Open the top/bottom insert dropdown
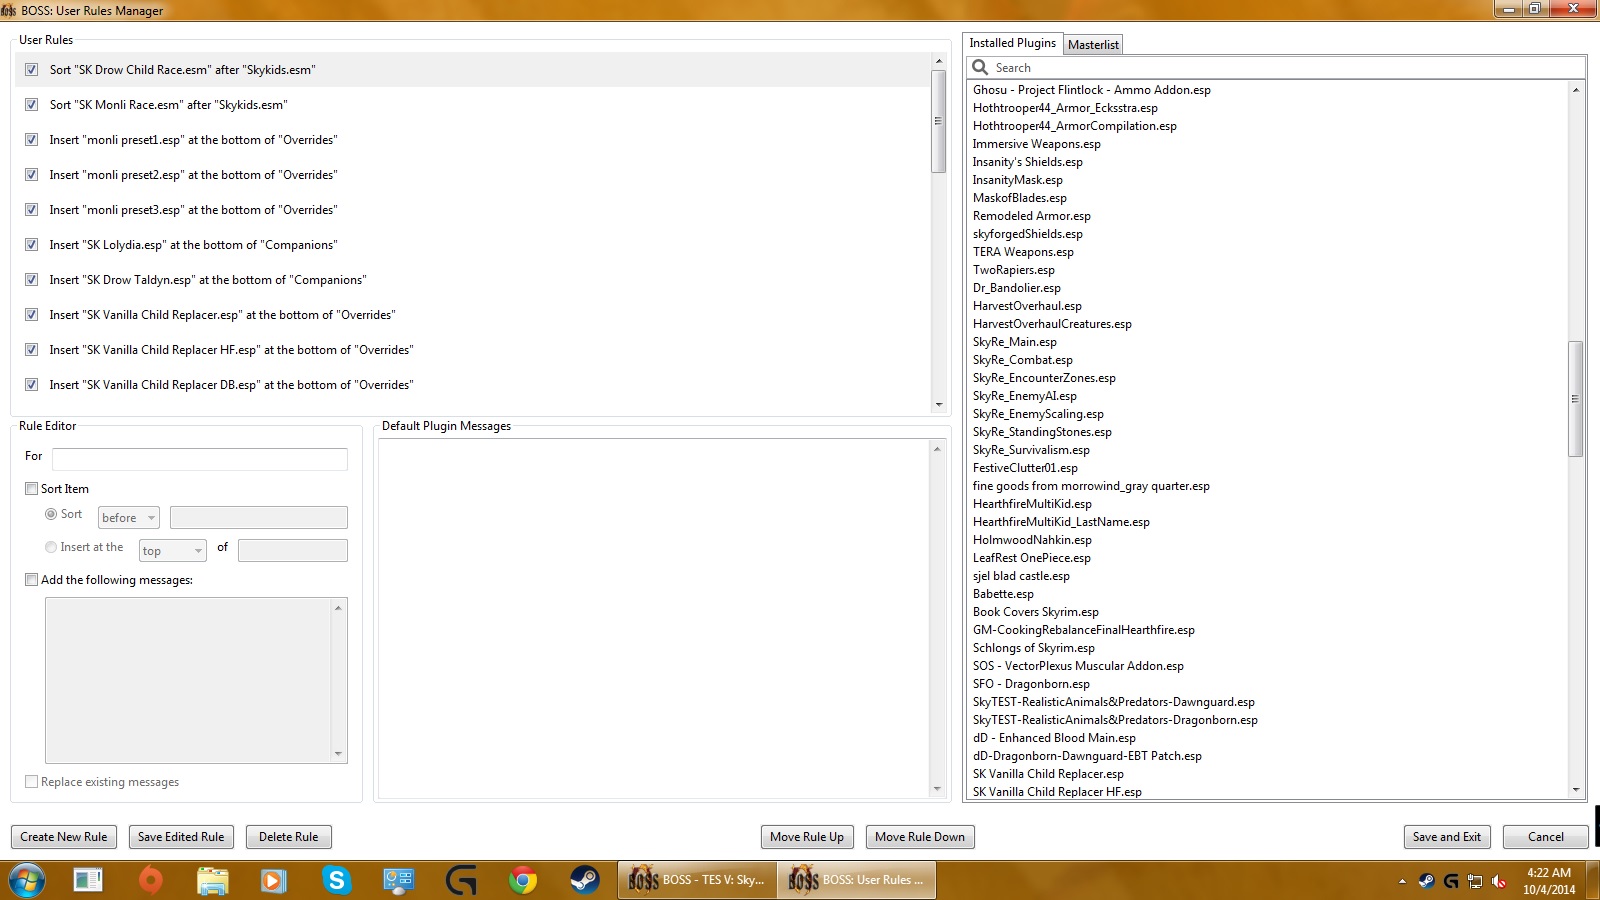 [172, 550]
